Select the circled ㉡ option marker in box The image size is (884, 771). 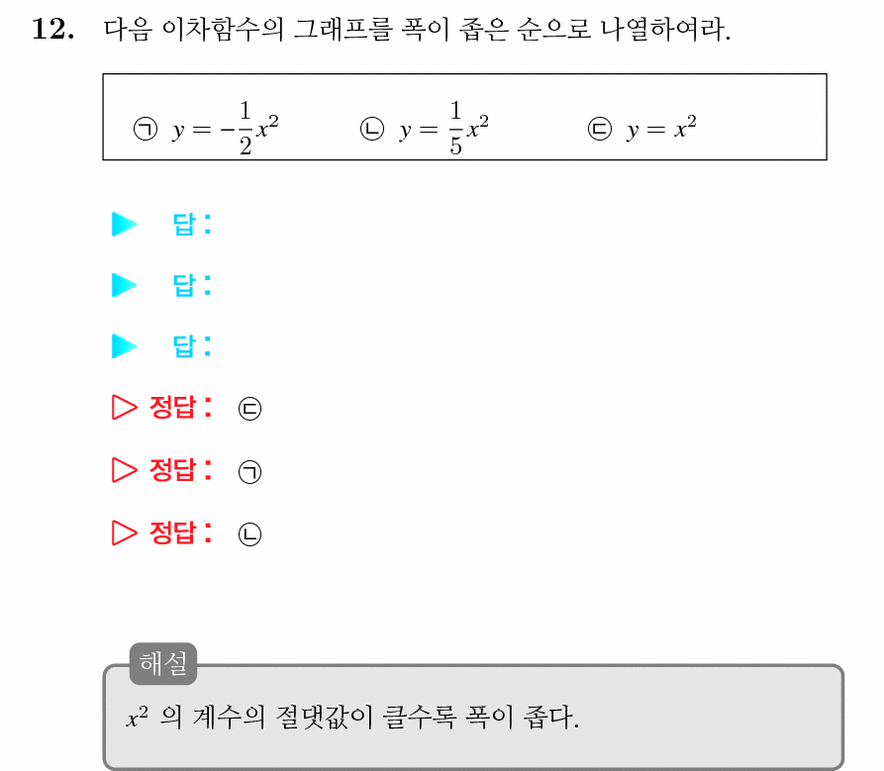(x=372, y=129)
